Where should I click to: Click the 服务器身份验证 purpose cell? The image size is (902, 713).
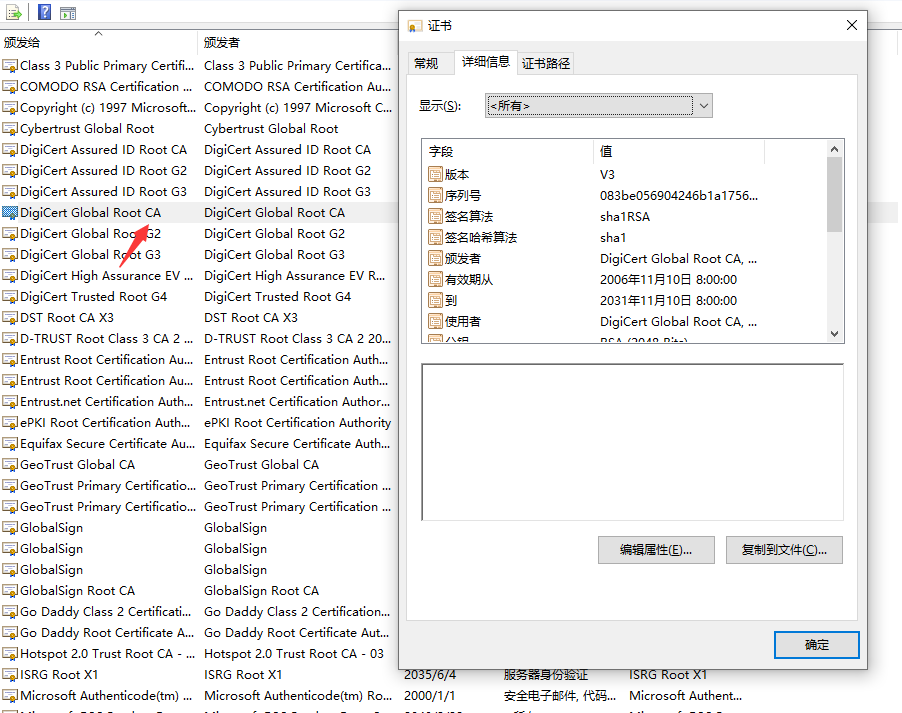545,675
